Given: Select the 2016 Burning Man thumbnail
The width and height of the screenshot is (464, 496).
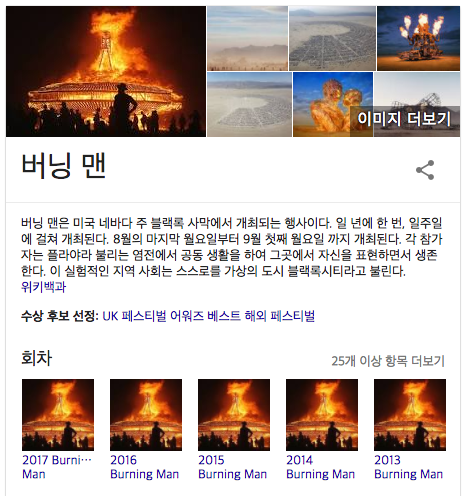Looking at the screenshot, I should pos(146,415).
